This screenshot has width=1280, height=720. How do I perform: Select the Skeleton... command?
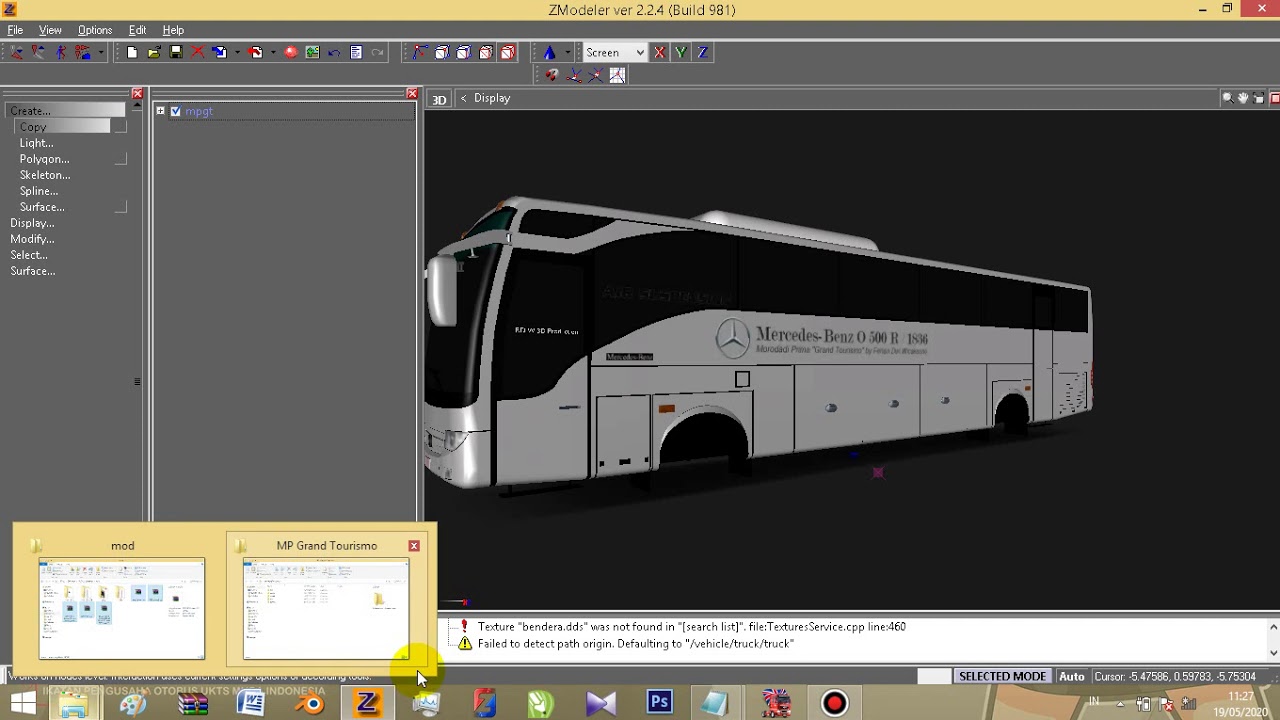(45, 175)
